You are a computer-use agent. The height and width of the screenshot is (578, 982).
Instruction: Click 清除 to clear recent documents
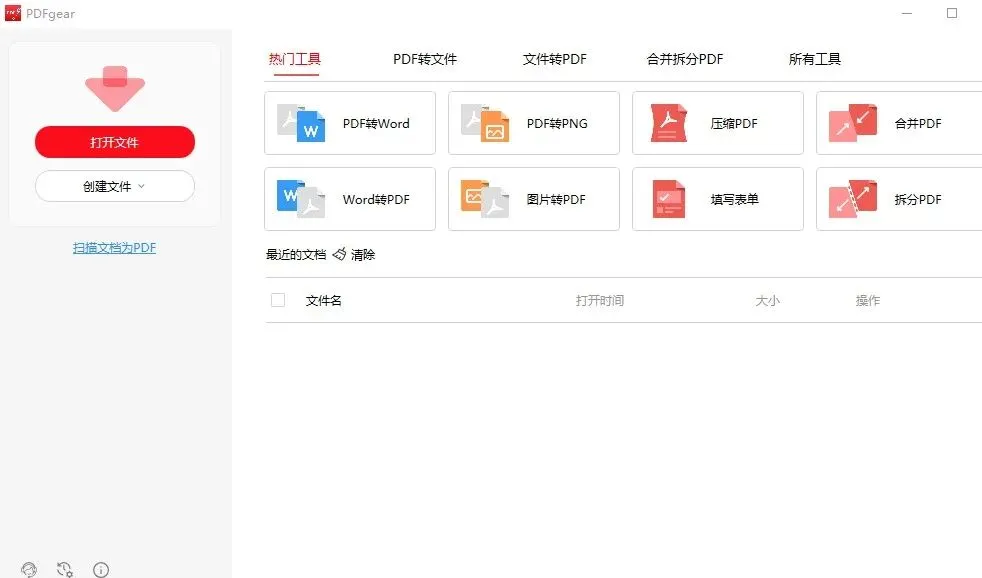click(x=363, y=255)
